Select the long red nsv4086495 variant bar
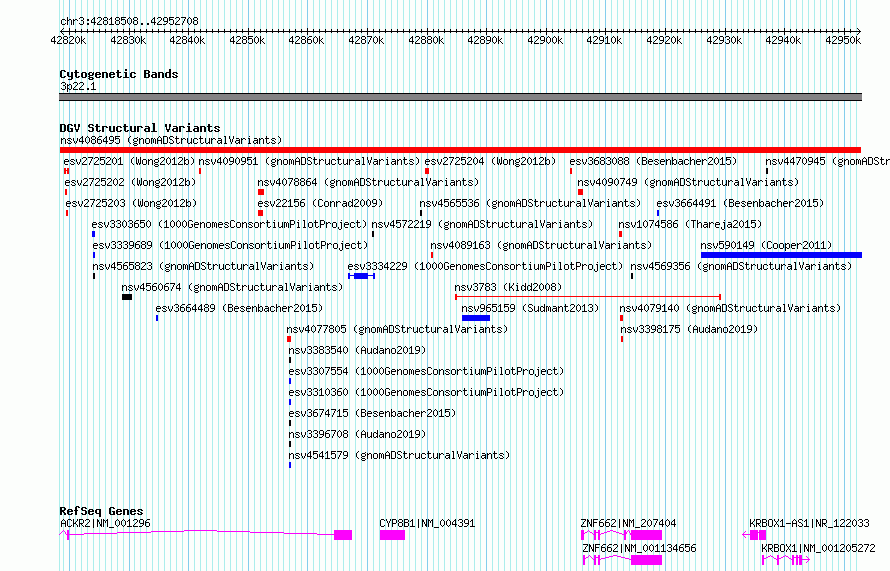The width and height of the screenshot is (890, 571). coord(460,150)
